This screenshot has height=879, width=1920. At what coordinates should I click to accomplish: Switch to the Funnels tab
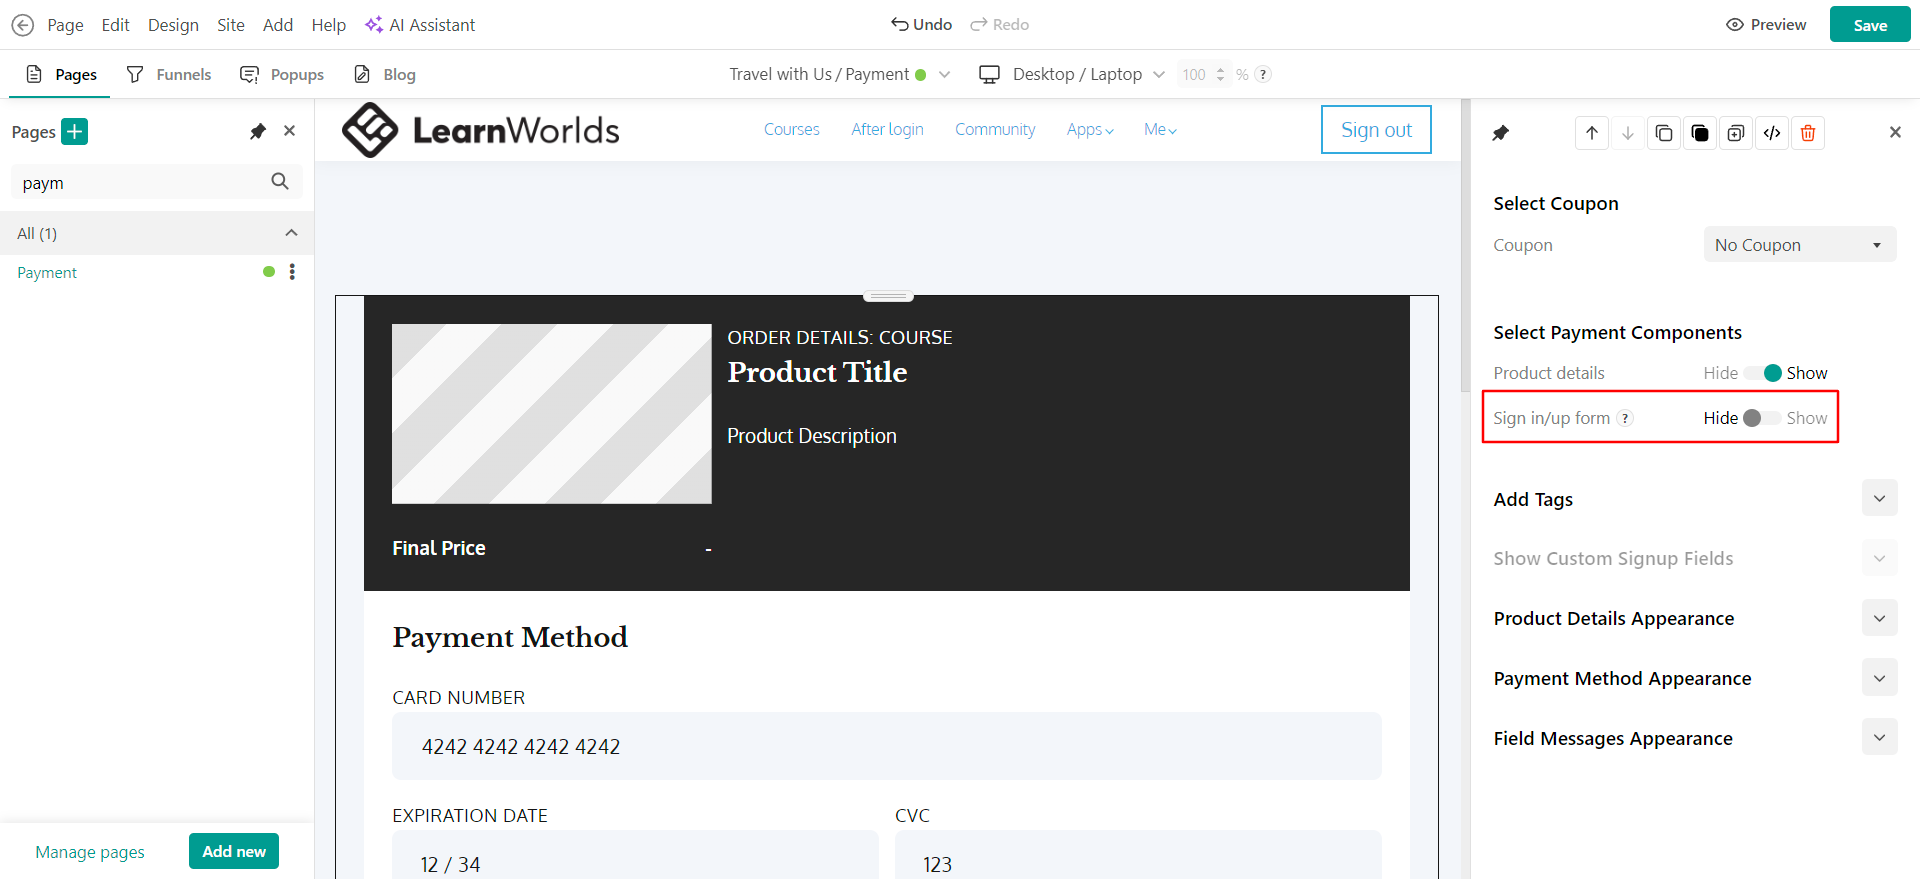[x=169, y=74]
